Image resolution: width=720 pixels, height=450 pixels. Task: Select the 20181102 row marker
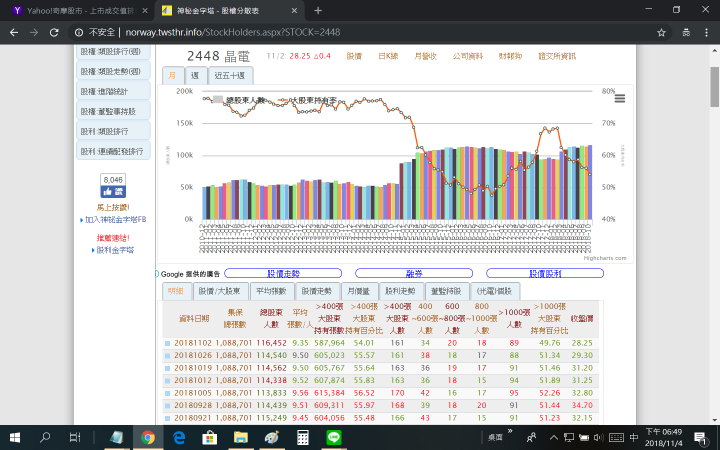tap(168, 343)
